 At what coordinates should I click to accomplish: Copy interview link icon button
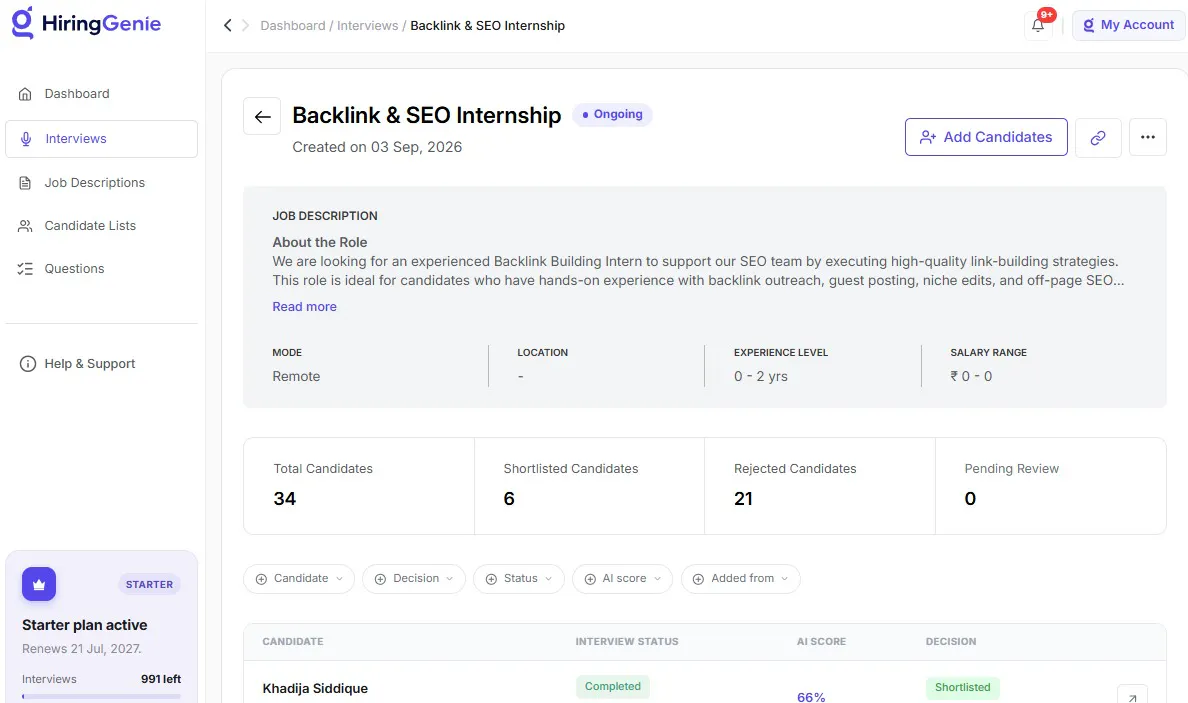click(1098, 137)
